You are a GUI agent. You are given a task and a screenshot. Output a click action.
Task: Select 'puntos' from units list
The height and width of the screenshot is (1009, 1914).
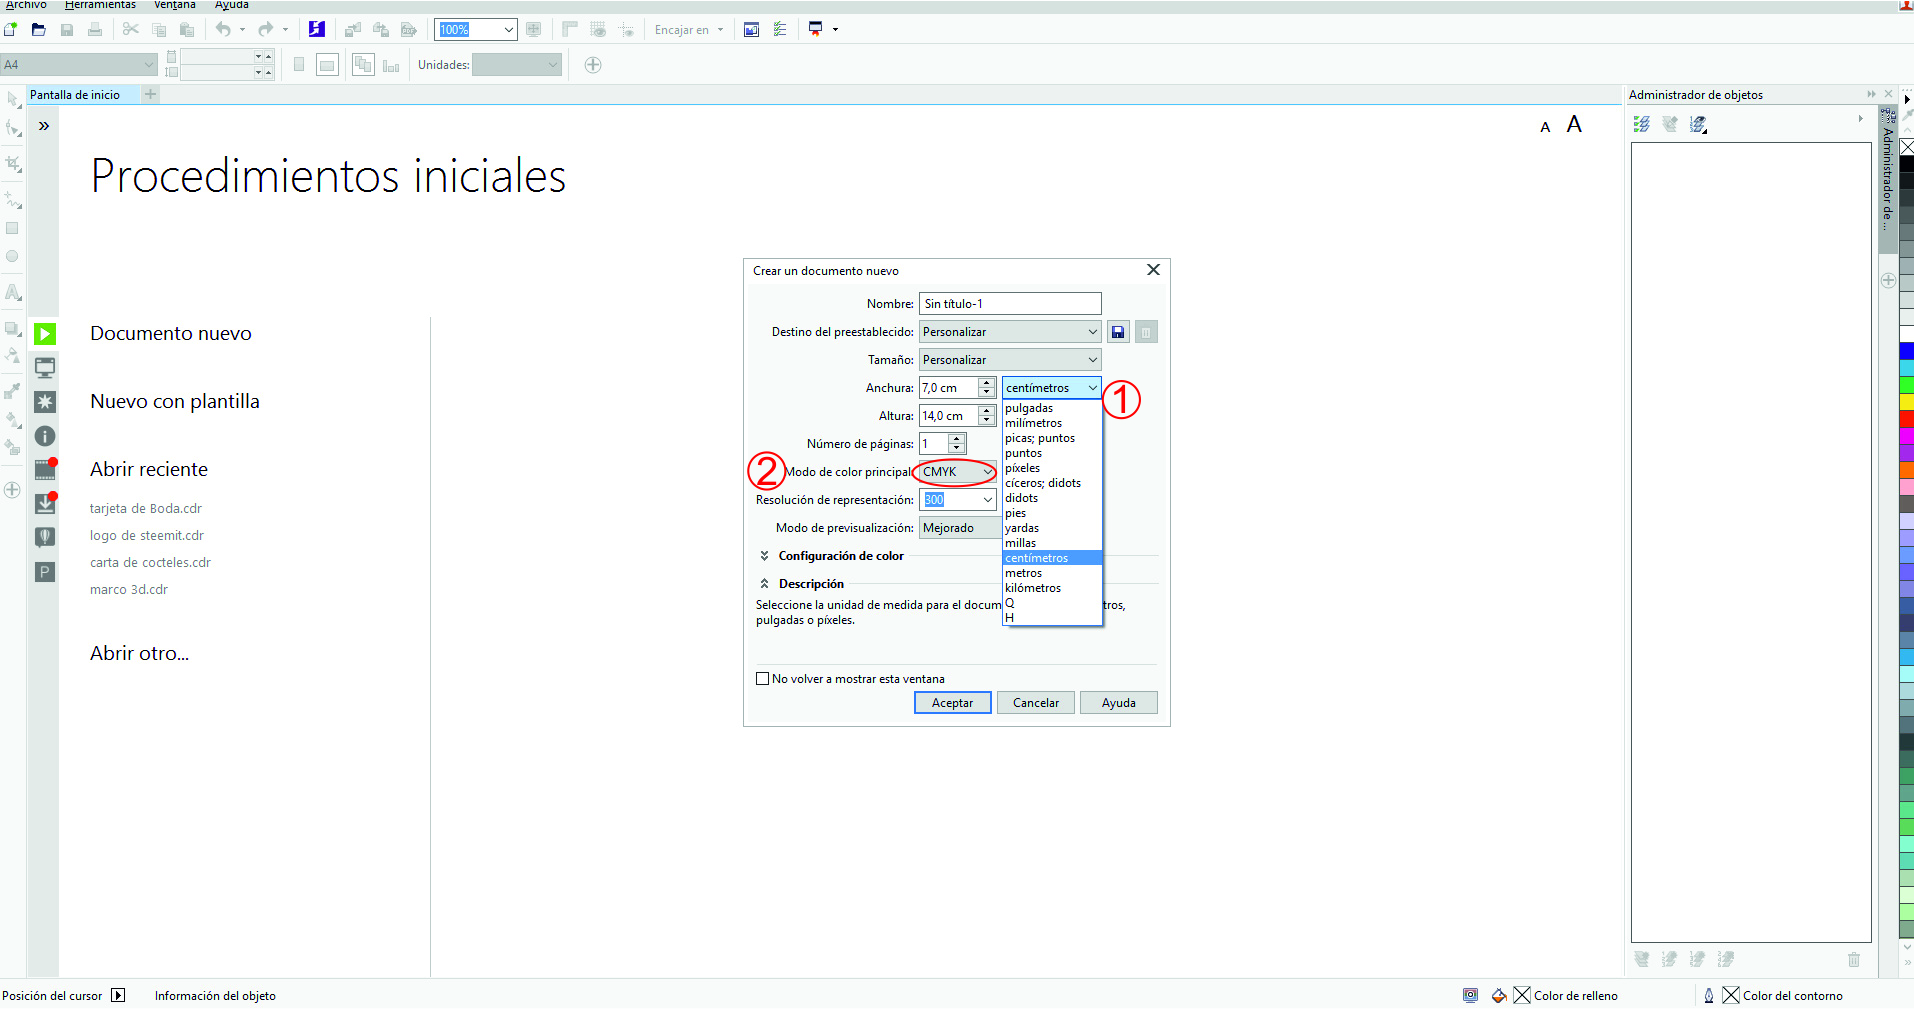1052,453
